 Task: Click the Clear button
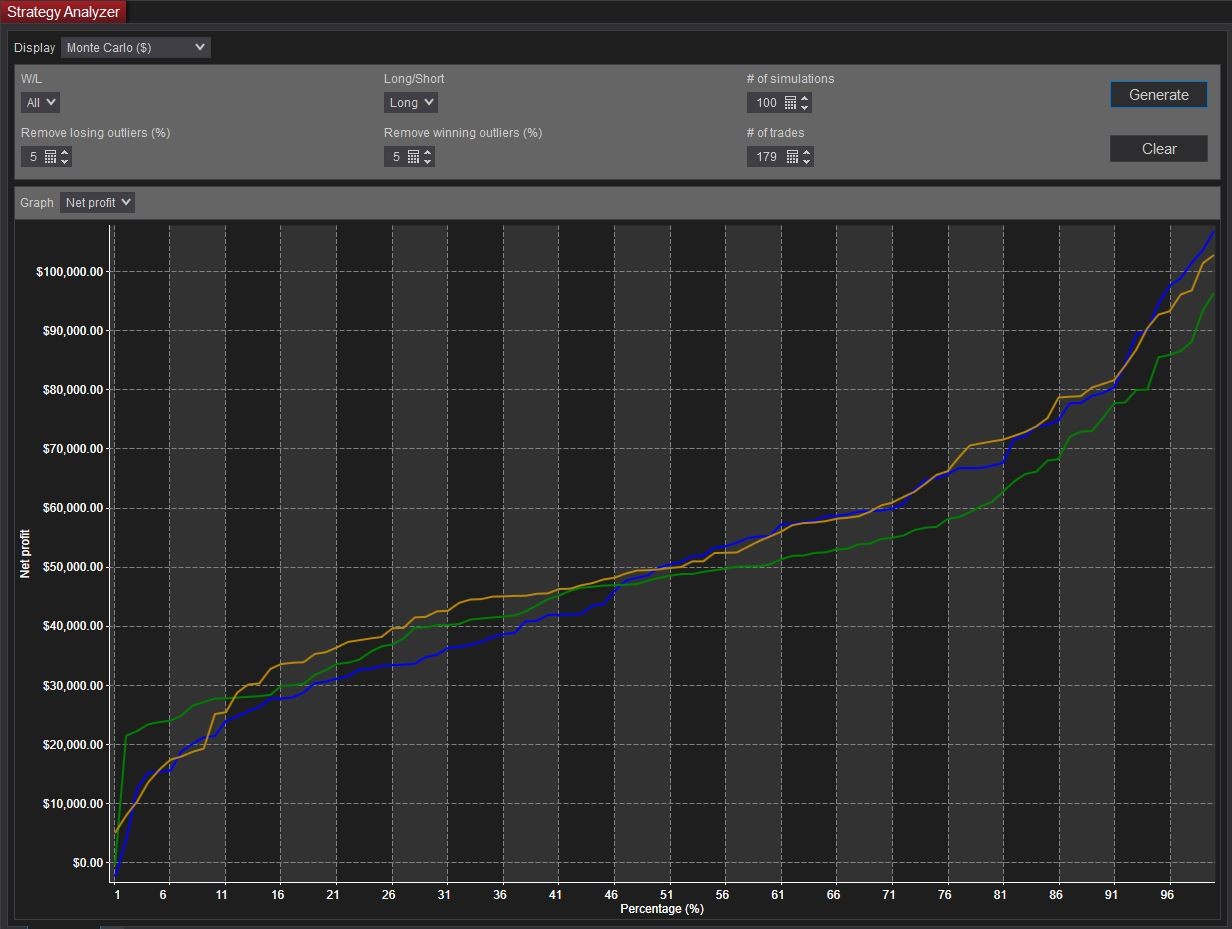pos(1159,148)
